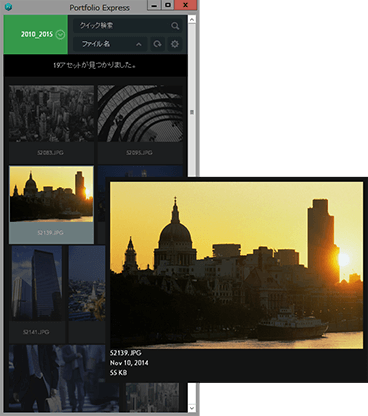This screenshot has width=368, height=416.
Task: Click the scrollbar thumb grip
Action: [192, 112]
